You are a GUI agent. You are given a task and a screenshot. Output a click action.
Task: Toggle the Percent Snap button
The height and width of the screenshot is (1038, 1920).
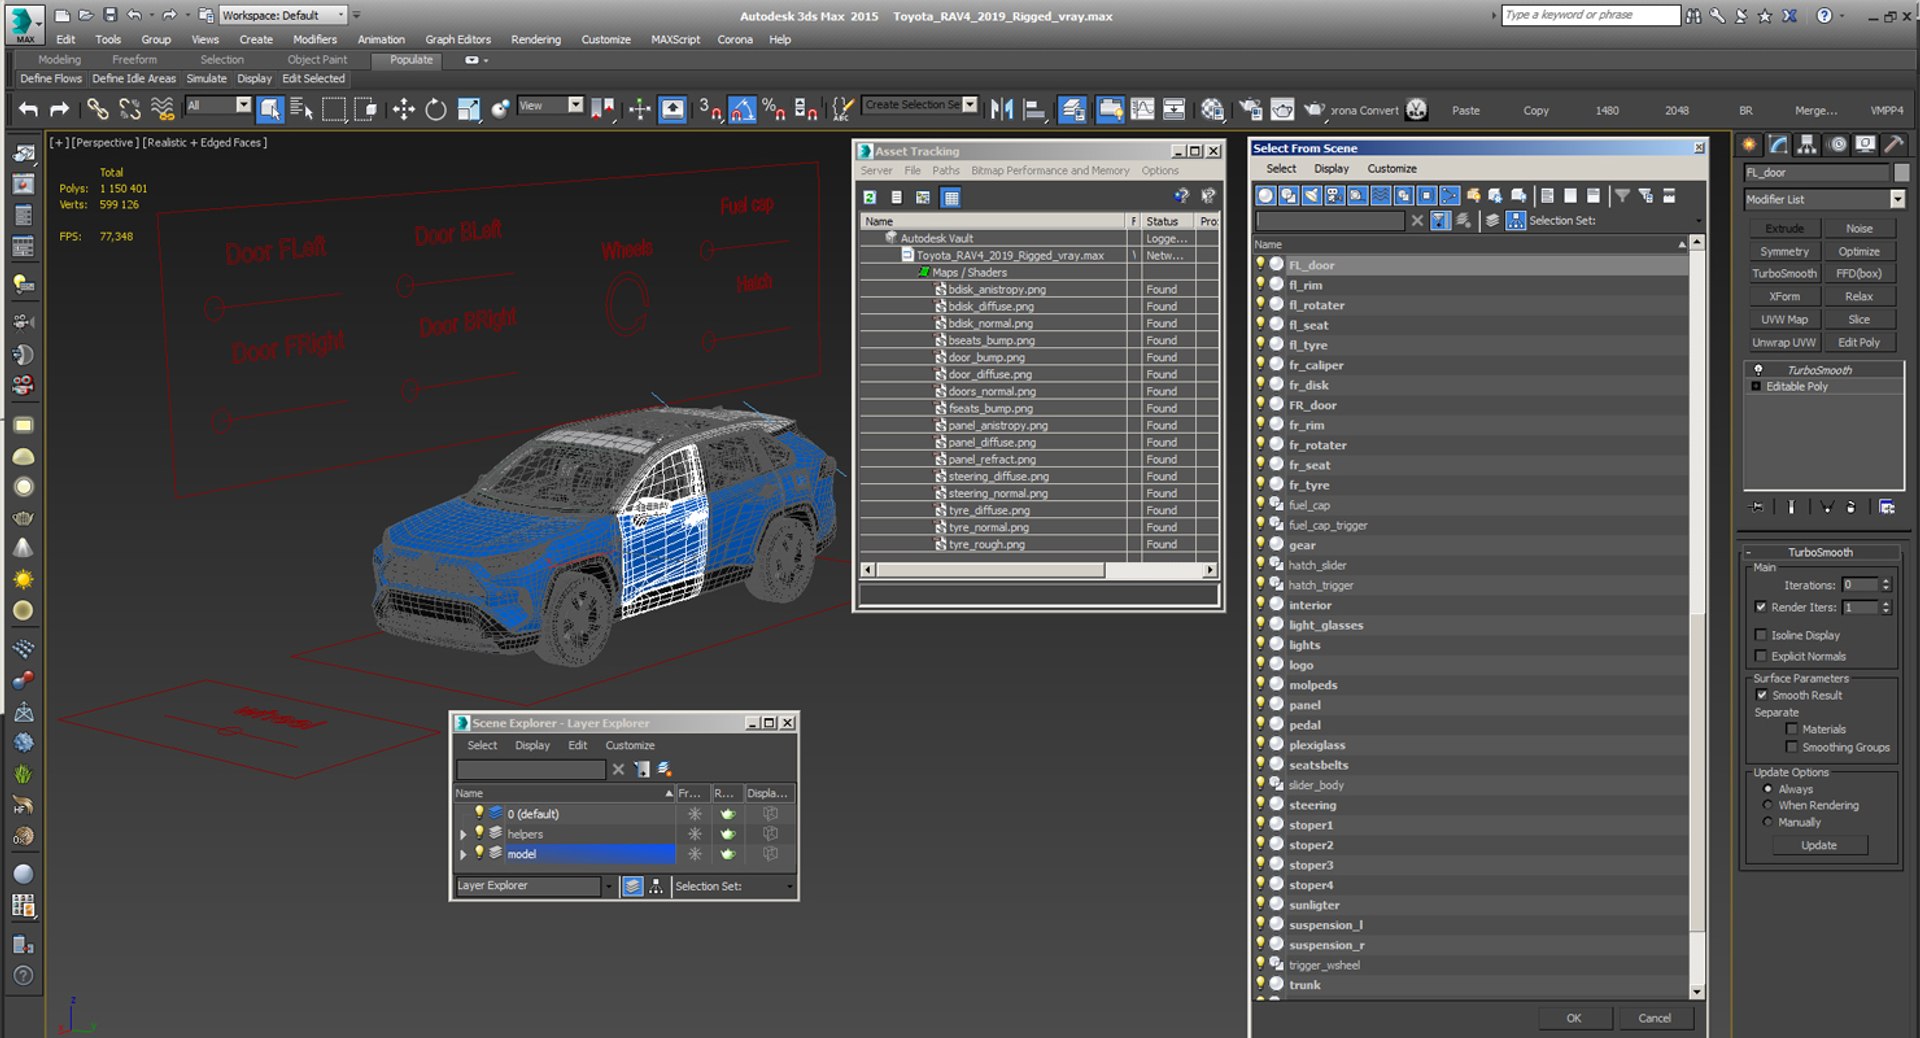point(773,109)
